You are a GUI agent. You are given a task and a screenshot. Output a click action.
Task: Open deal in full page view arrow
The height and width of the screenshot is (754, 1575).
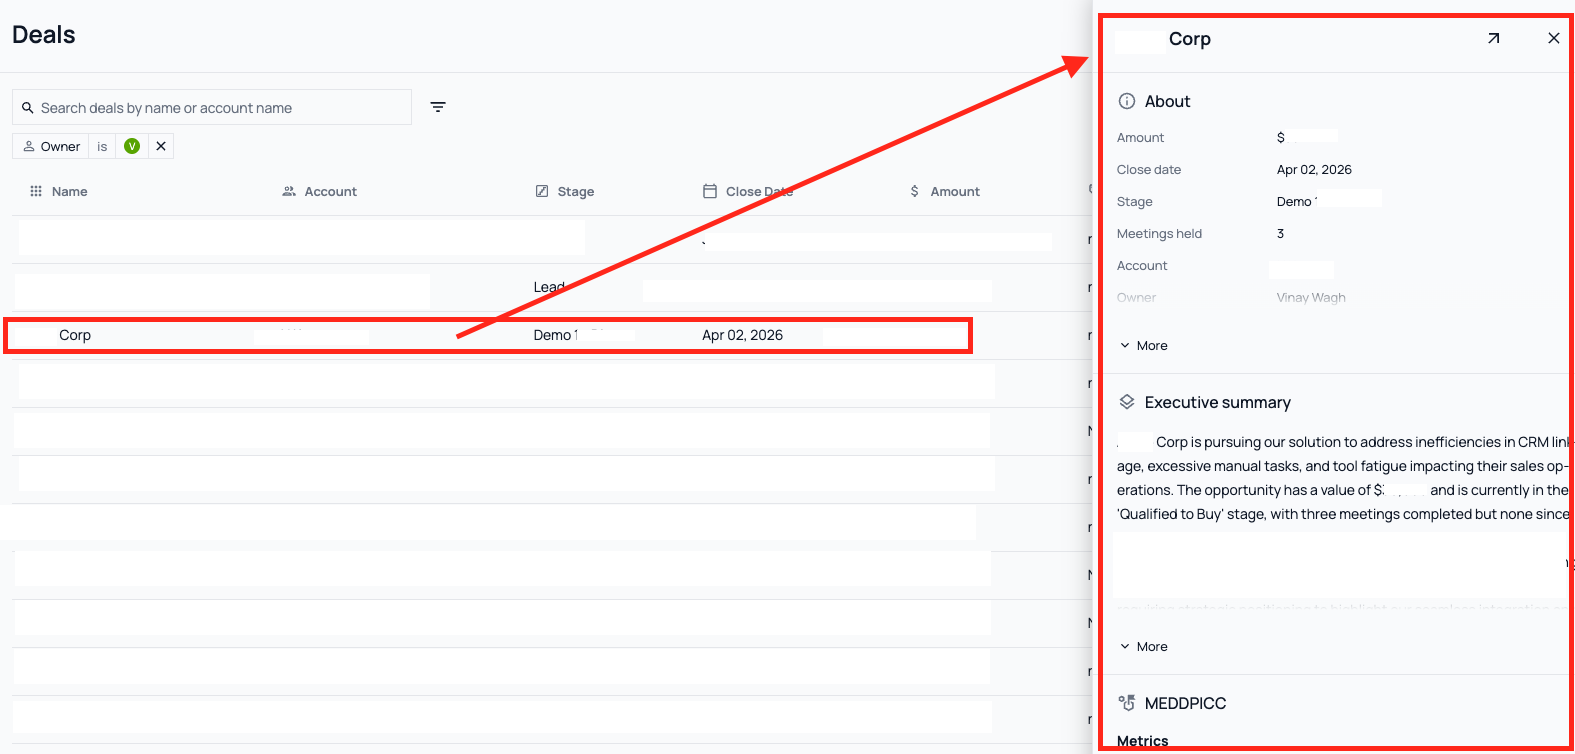coord(1493,39)
